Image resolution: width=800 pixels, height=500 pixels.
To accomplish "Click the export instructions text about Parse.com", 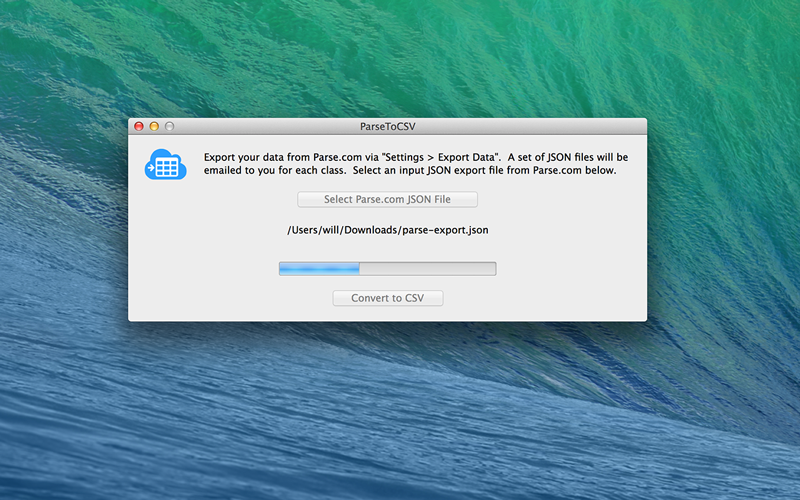I will [x=416, y=164].
